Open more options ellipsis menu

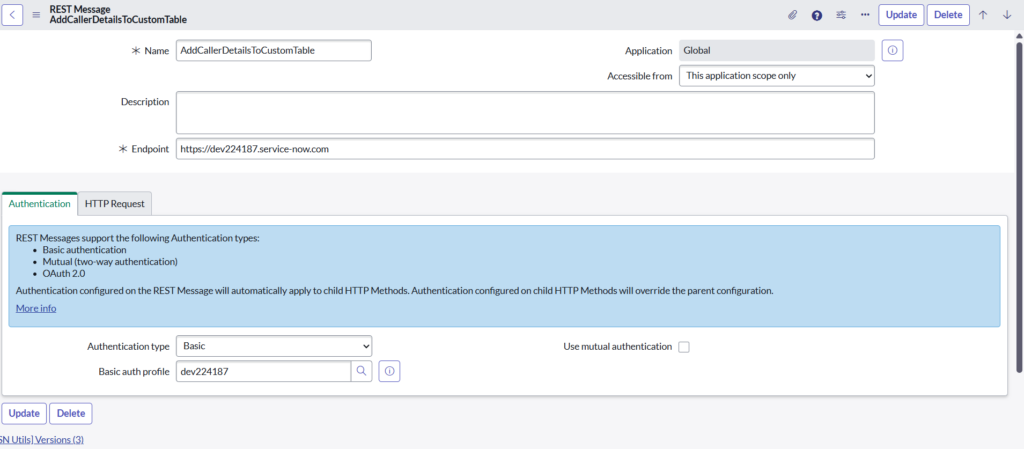point(865,15)
